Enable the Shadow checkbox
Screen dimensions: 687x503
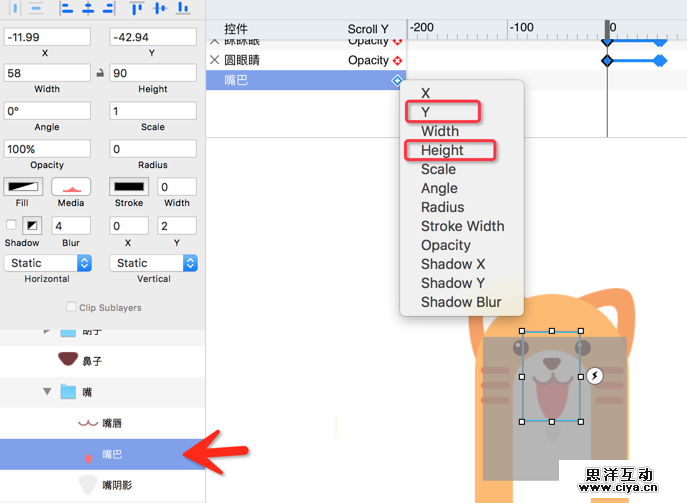click(11, 225)
